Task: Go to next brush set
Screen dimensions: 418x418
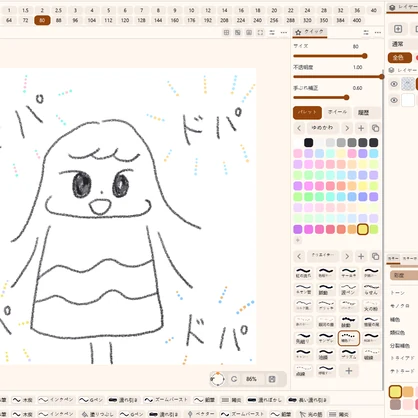Action: (347, 256)
